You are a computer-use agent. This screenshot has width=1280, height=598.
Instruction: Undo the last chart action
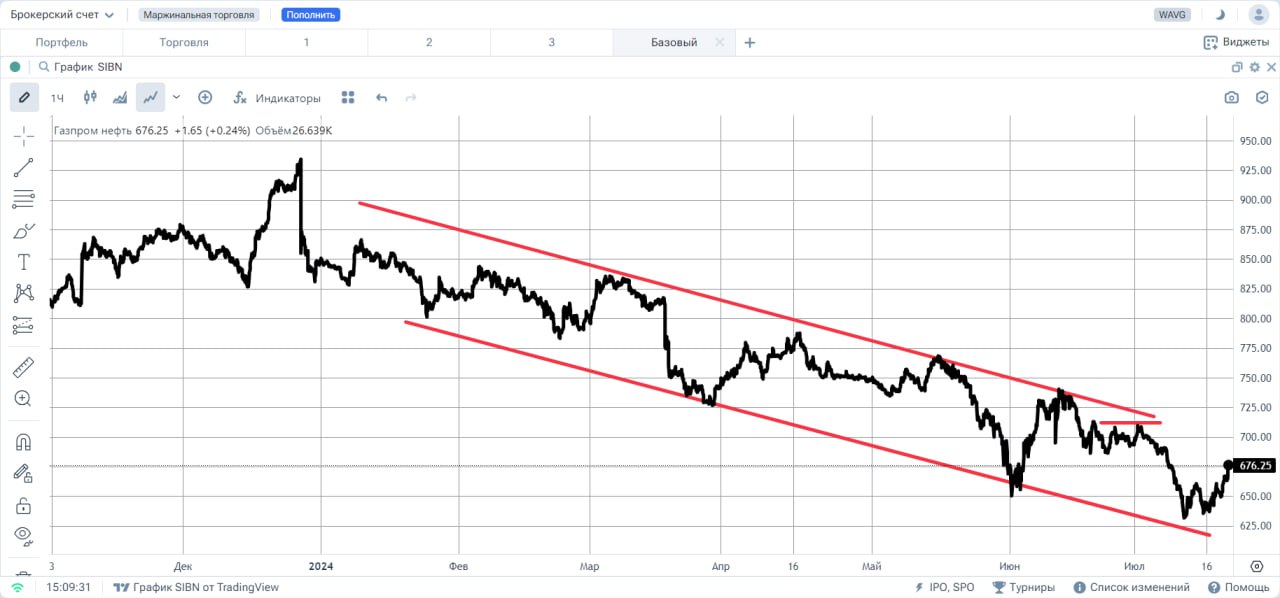click(381, 98)
